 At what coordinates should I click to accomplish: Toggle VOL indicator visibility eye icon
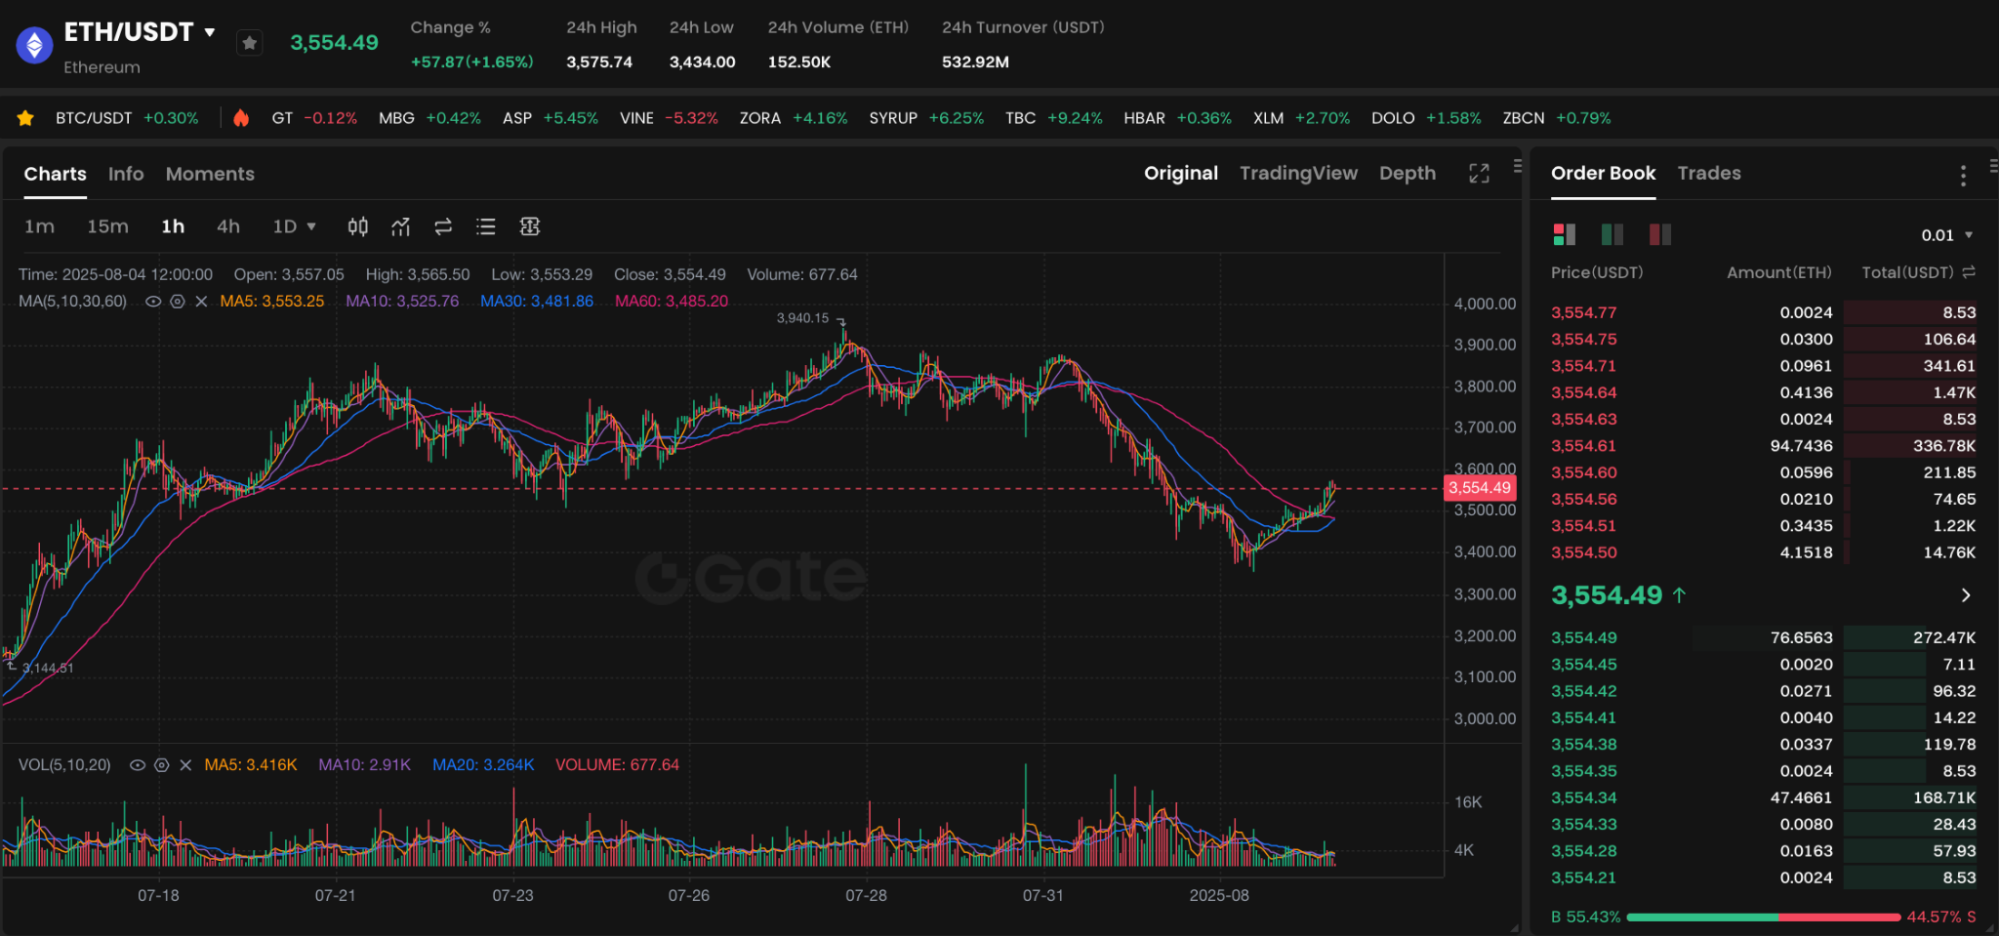point(137,765)
